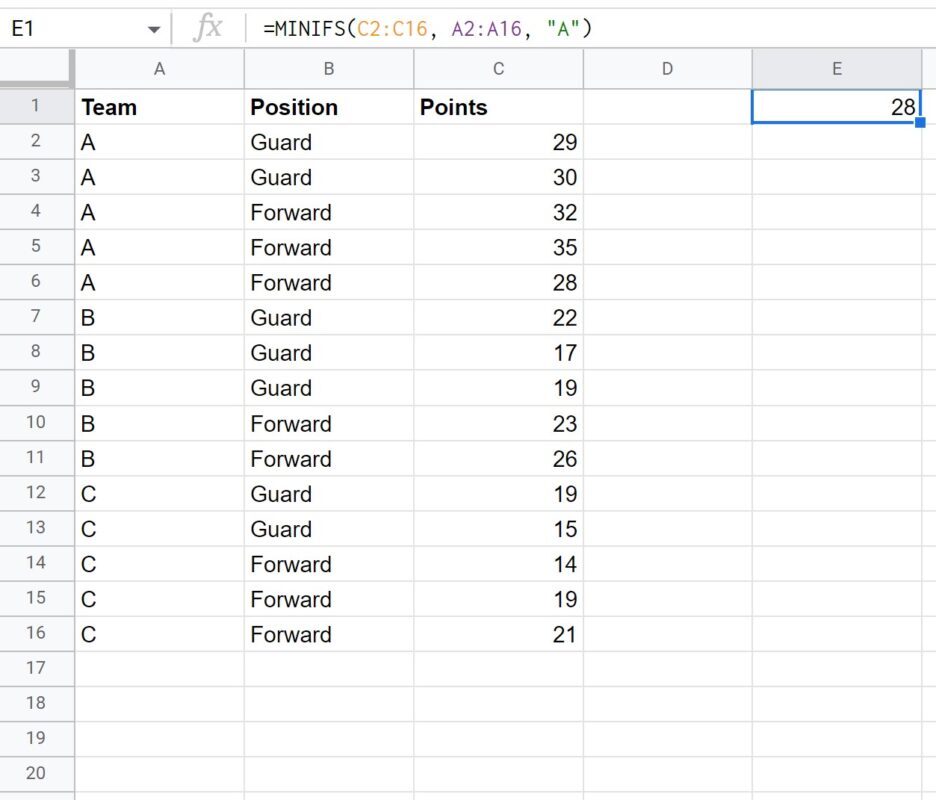Click the points value 22

pos(498,318)
